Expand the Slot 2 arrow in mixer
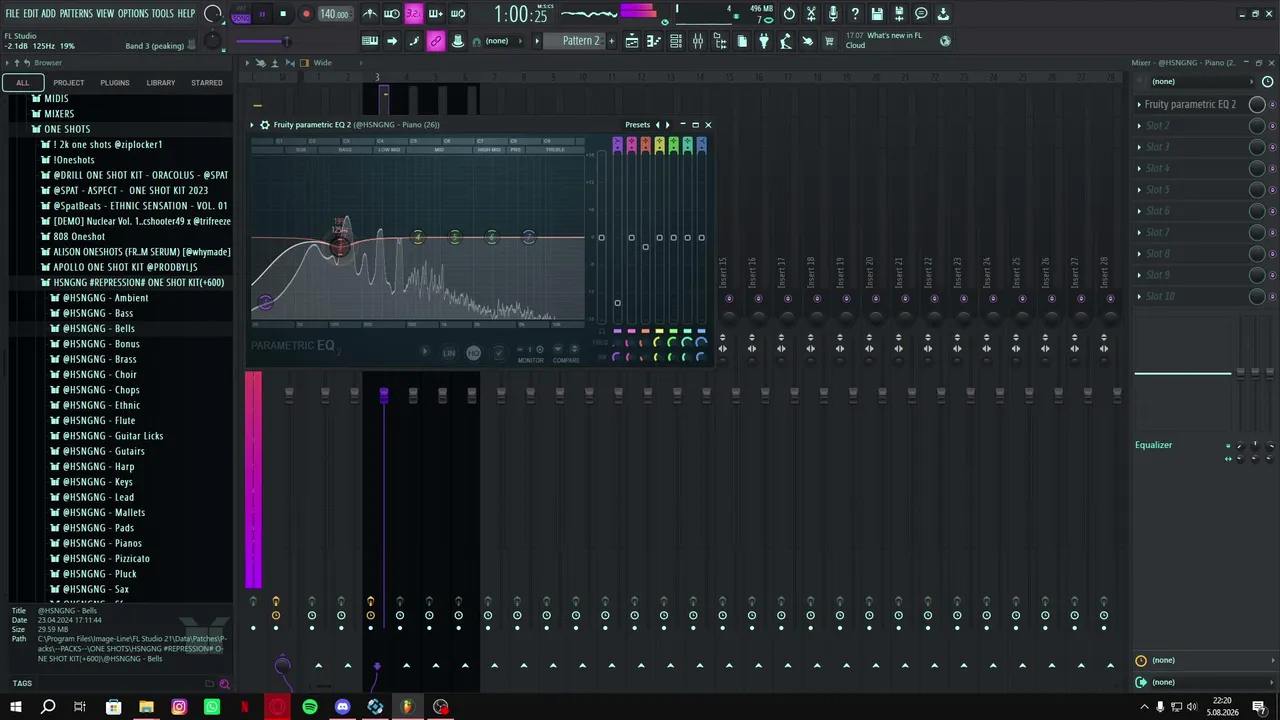The image size is (1280, 720). point(1139,125)
